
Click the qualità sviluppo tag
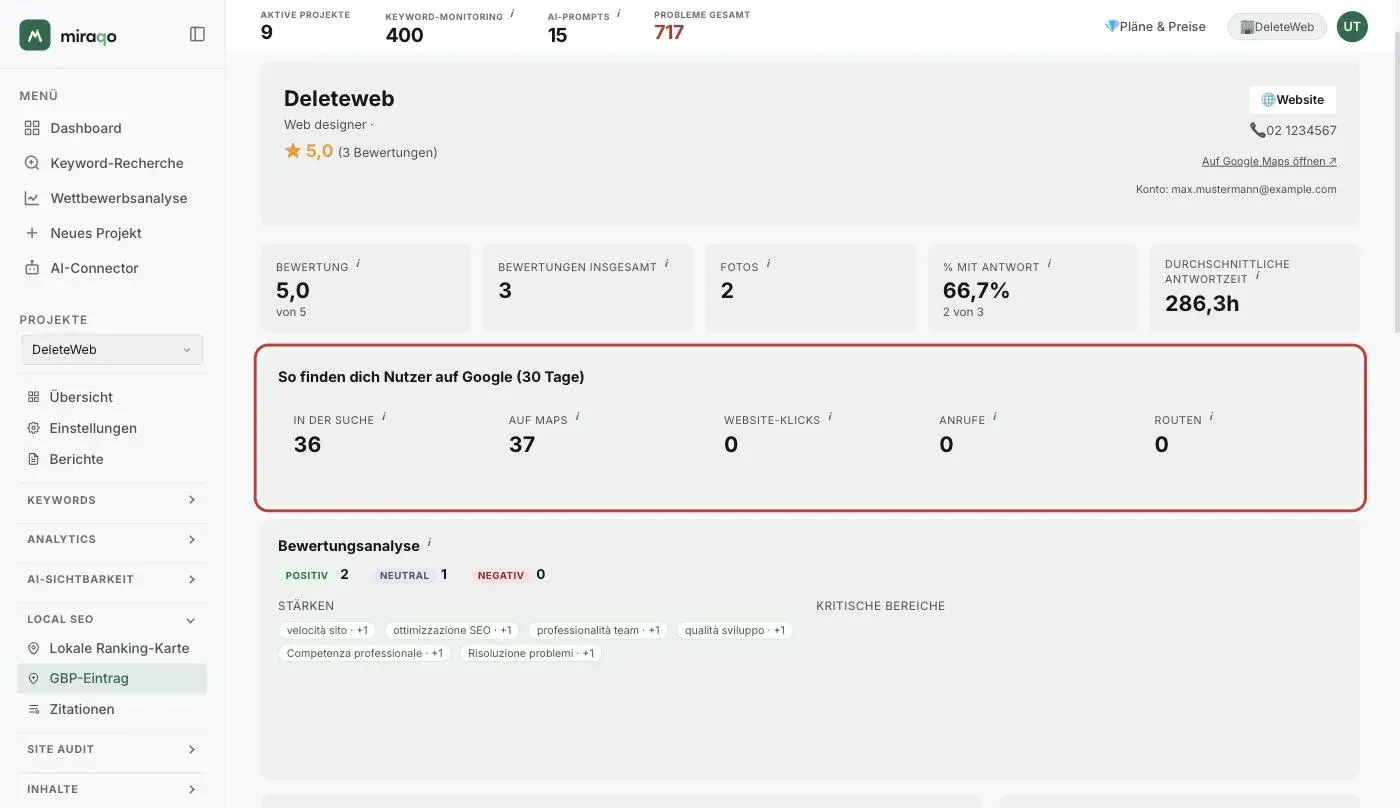pos(735,631)
